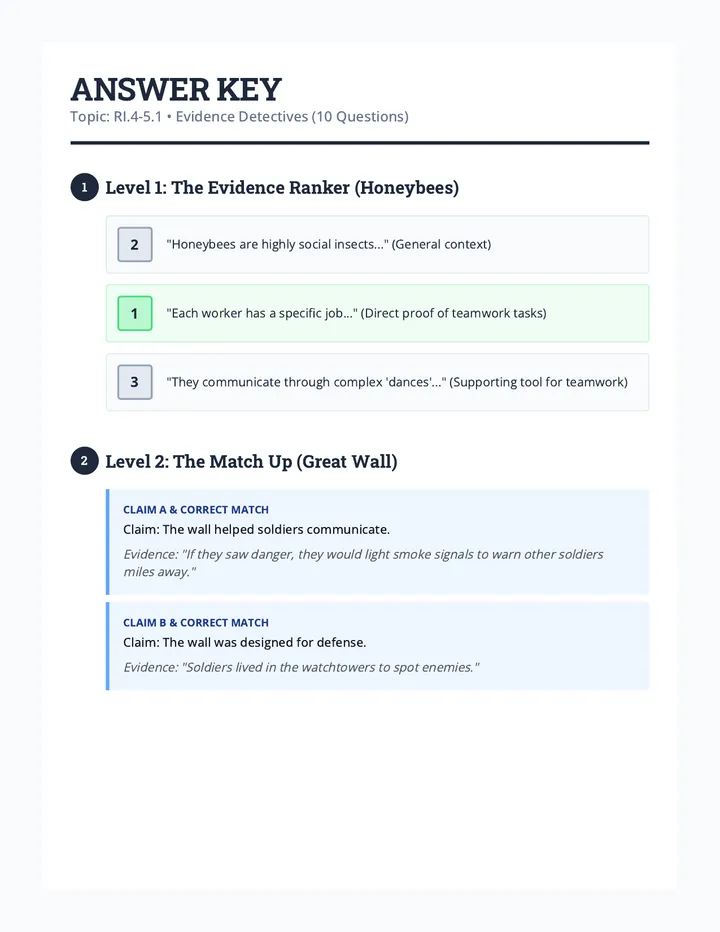Click Level 1: The Evidence Ranker heading
The width and height of the screenshot is (720, 932).
(x=282, y=188)
